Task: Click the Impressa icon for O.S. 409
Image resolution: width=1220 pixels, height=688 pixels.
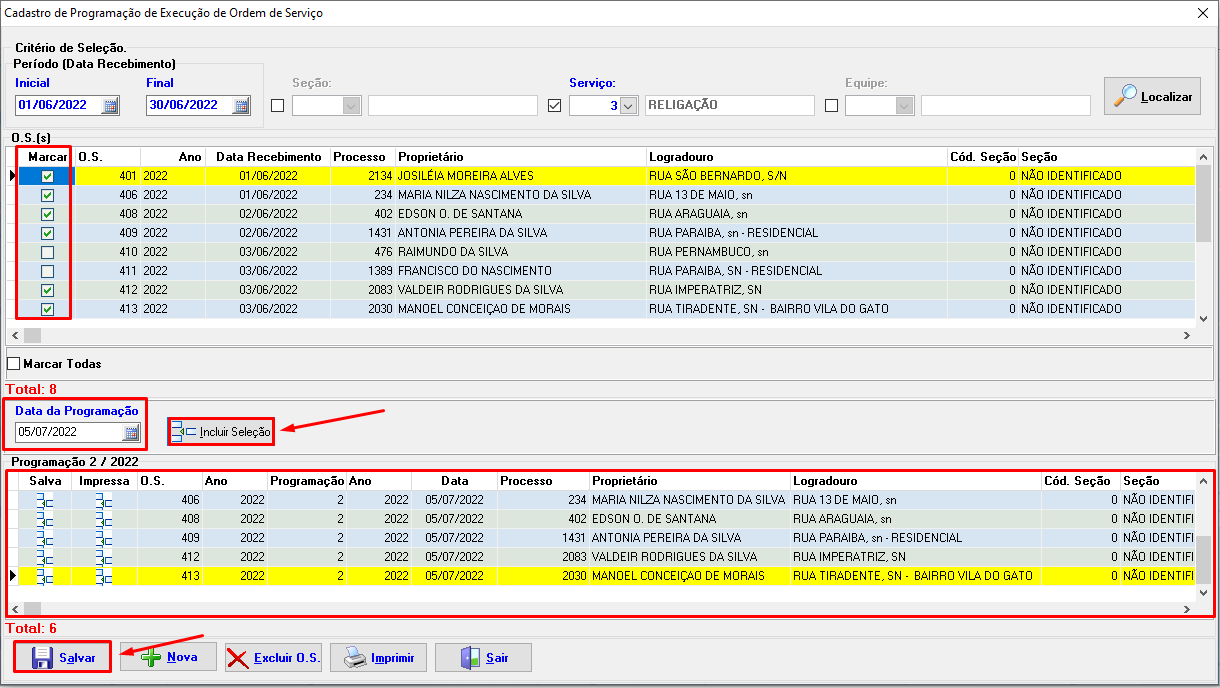Action: click(x=103, y=538)
